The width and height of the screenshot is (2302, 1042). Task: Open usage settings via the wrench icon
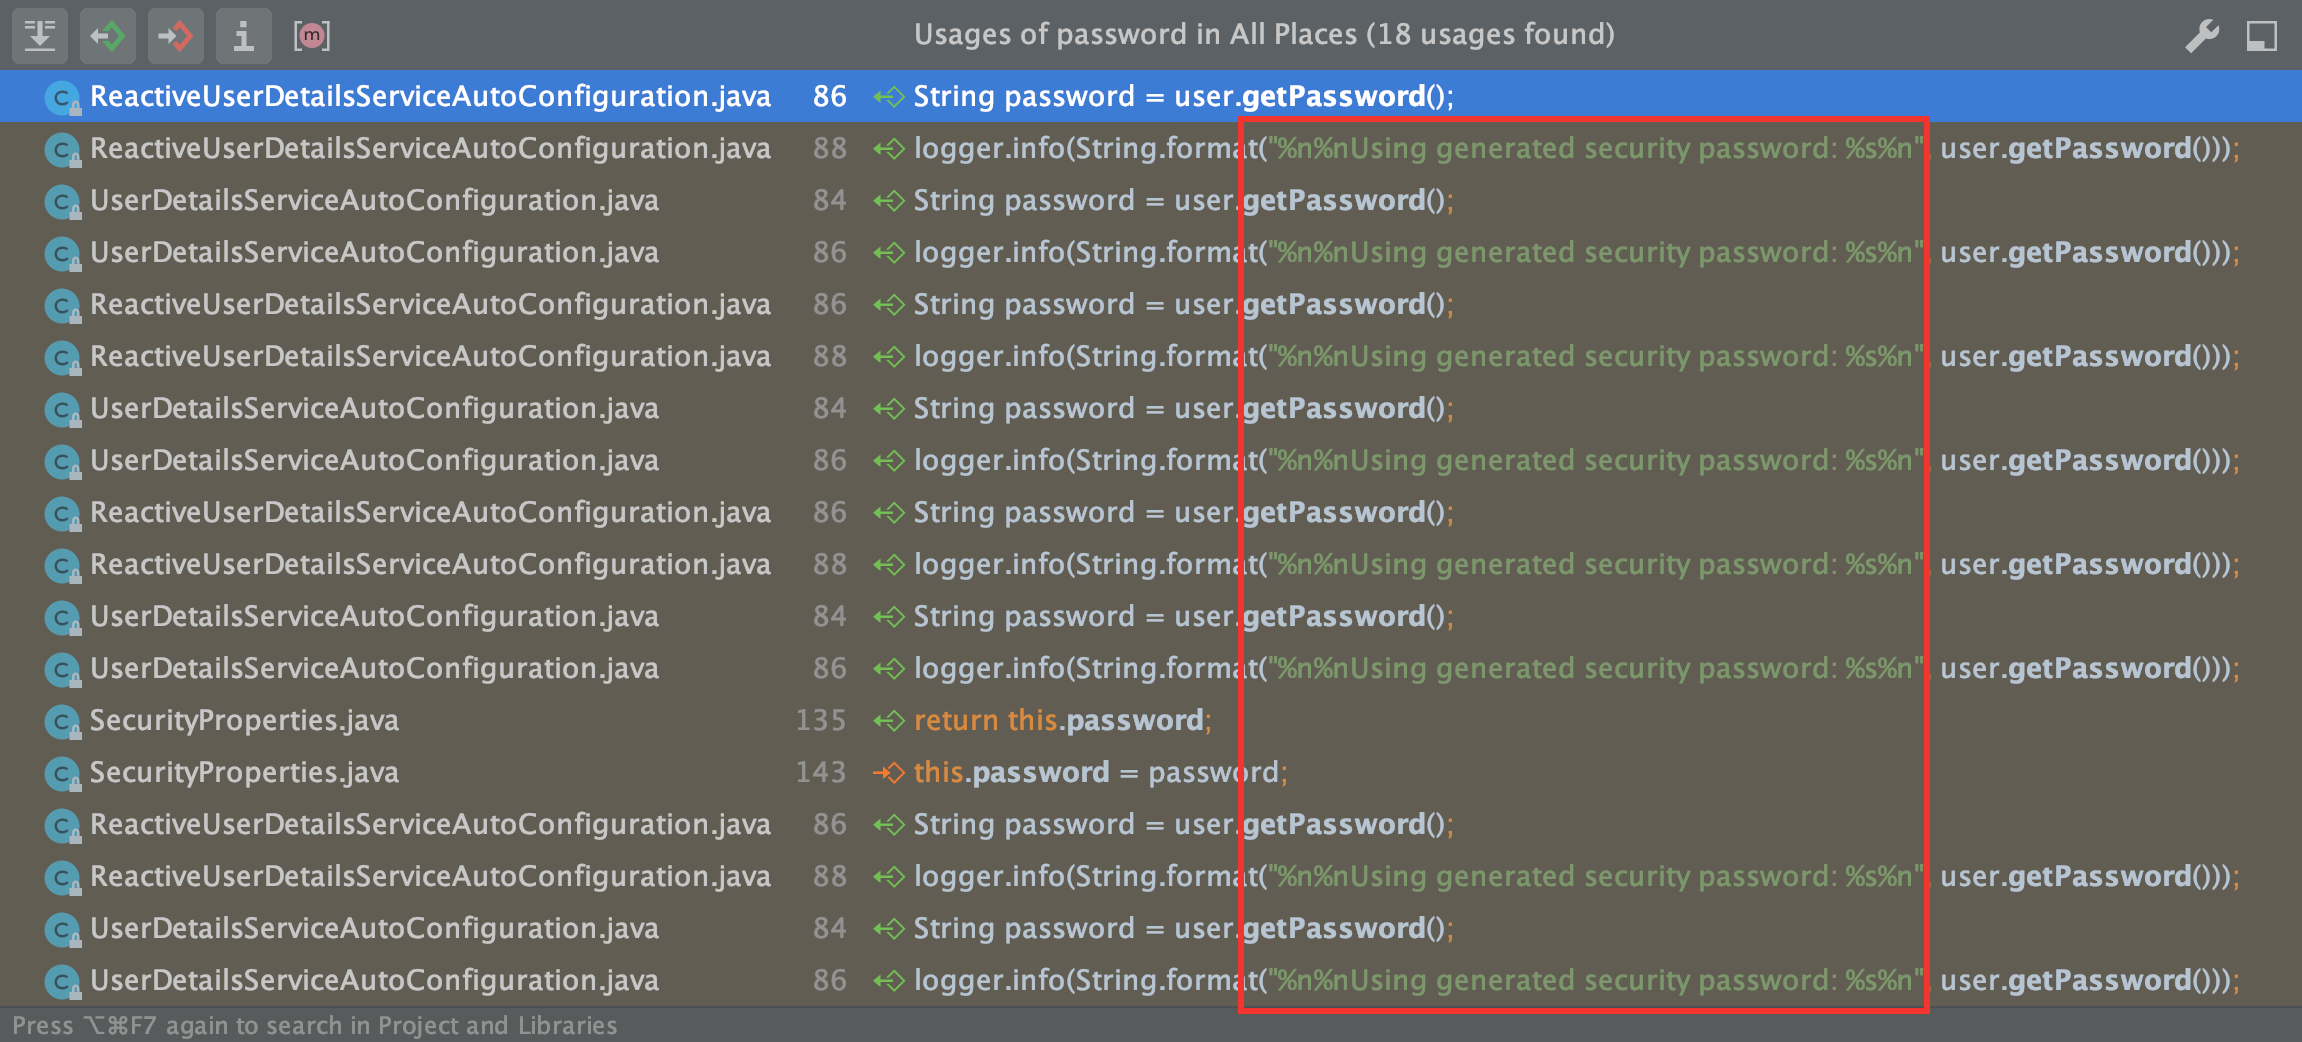(x=2201, y=36)
